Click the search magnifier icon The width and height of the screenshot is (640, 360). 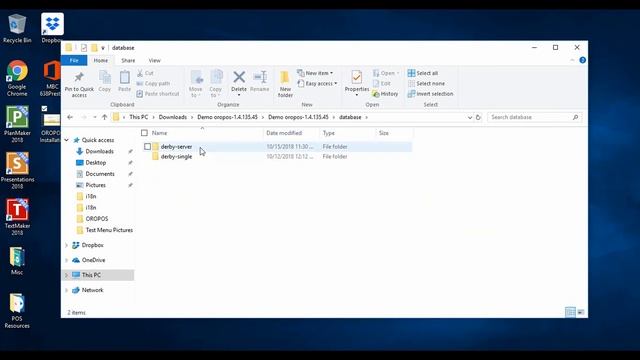tap(576, 117)
